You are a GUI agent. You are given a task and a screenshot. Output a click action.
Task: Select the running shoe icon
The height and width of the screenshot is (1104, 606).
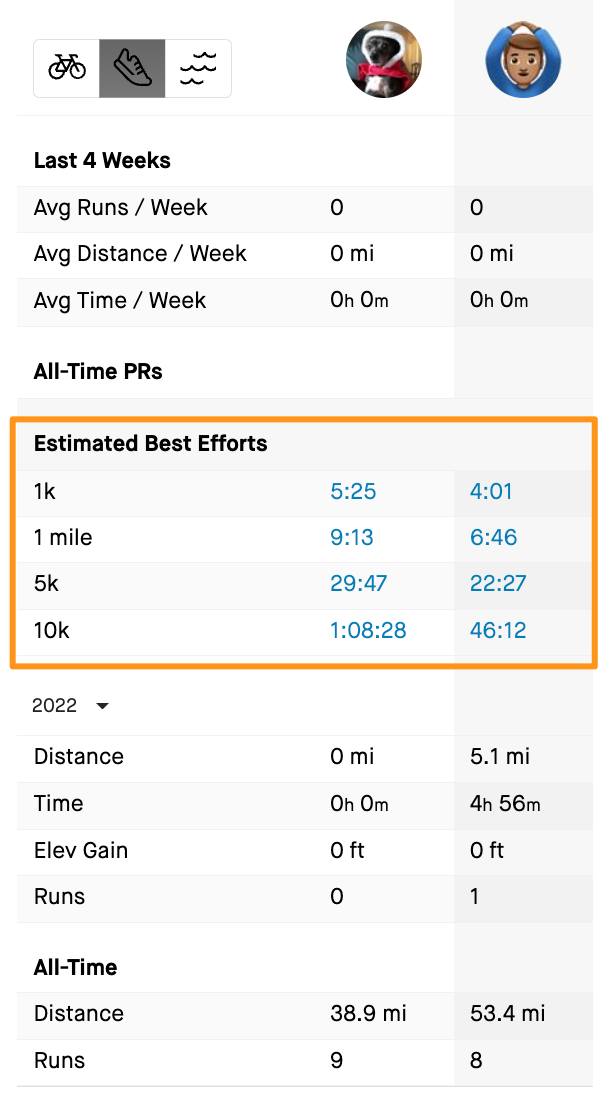pos(132,68)
